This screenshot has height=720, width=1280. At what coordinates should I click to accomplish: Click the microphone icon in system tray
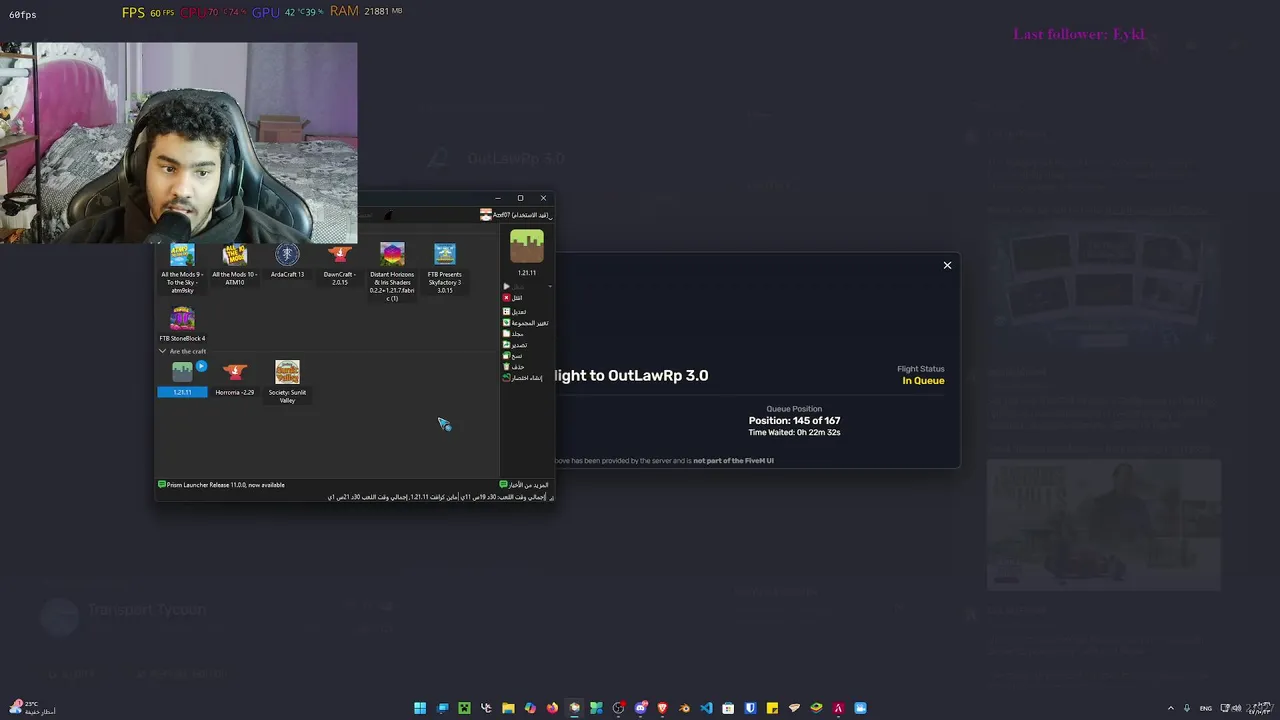(x=1187, y=708)
